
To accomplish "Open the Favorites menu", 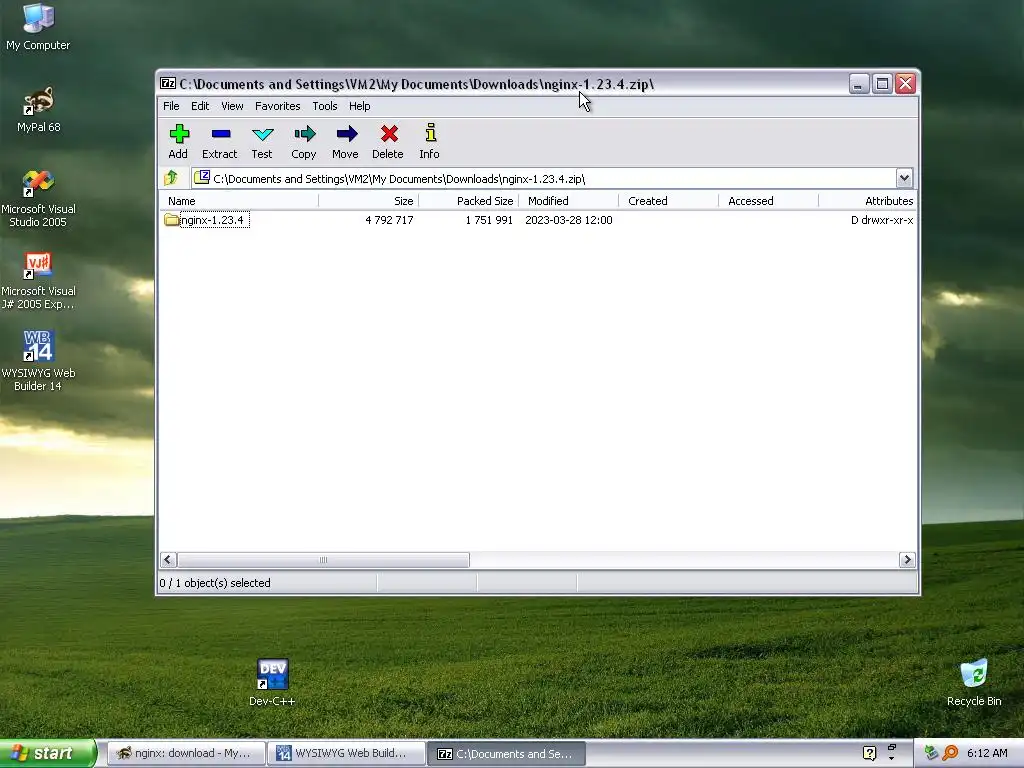I will [278, 106].
